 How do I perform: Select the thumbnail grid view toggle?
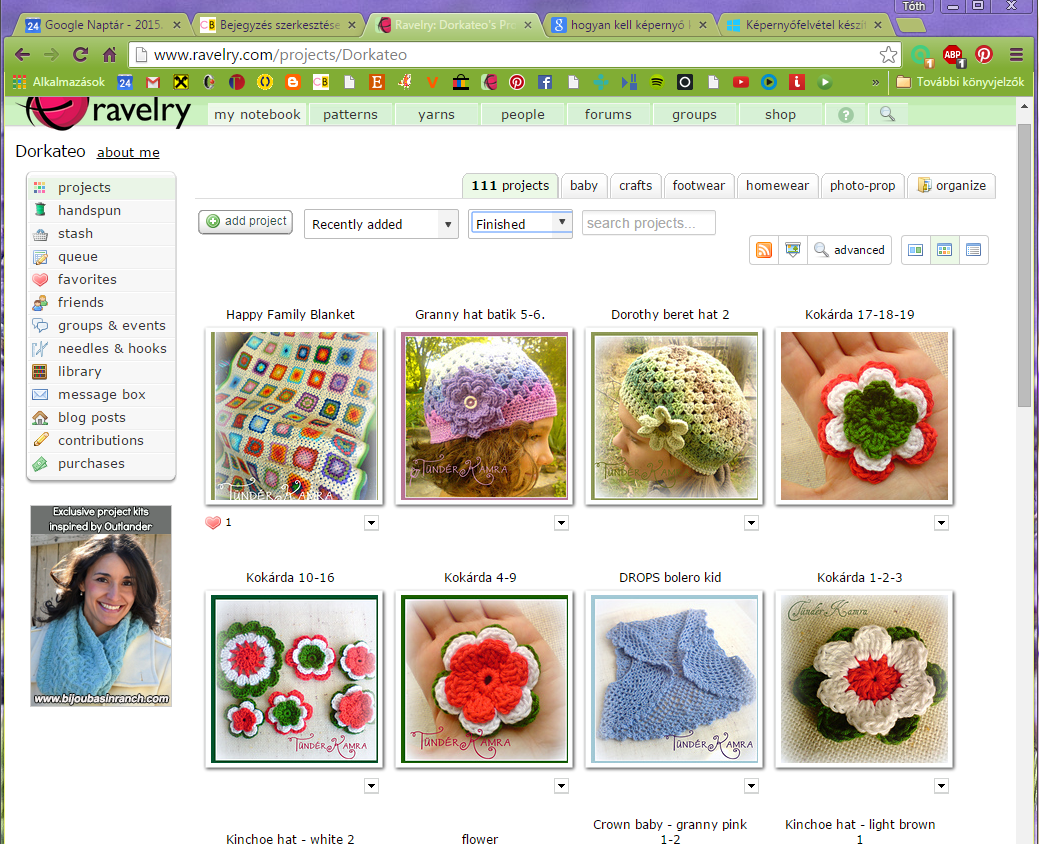point(944,250)
